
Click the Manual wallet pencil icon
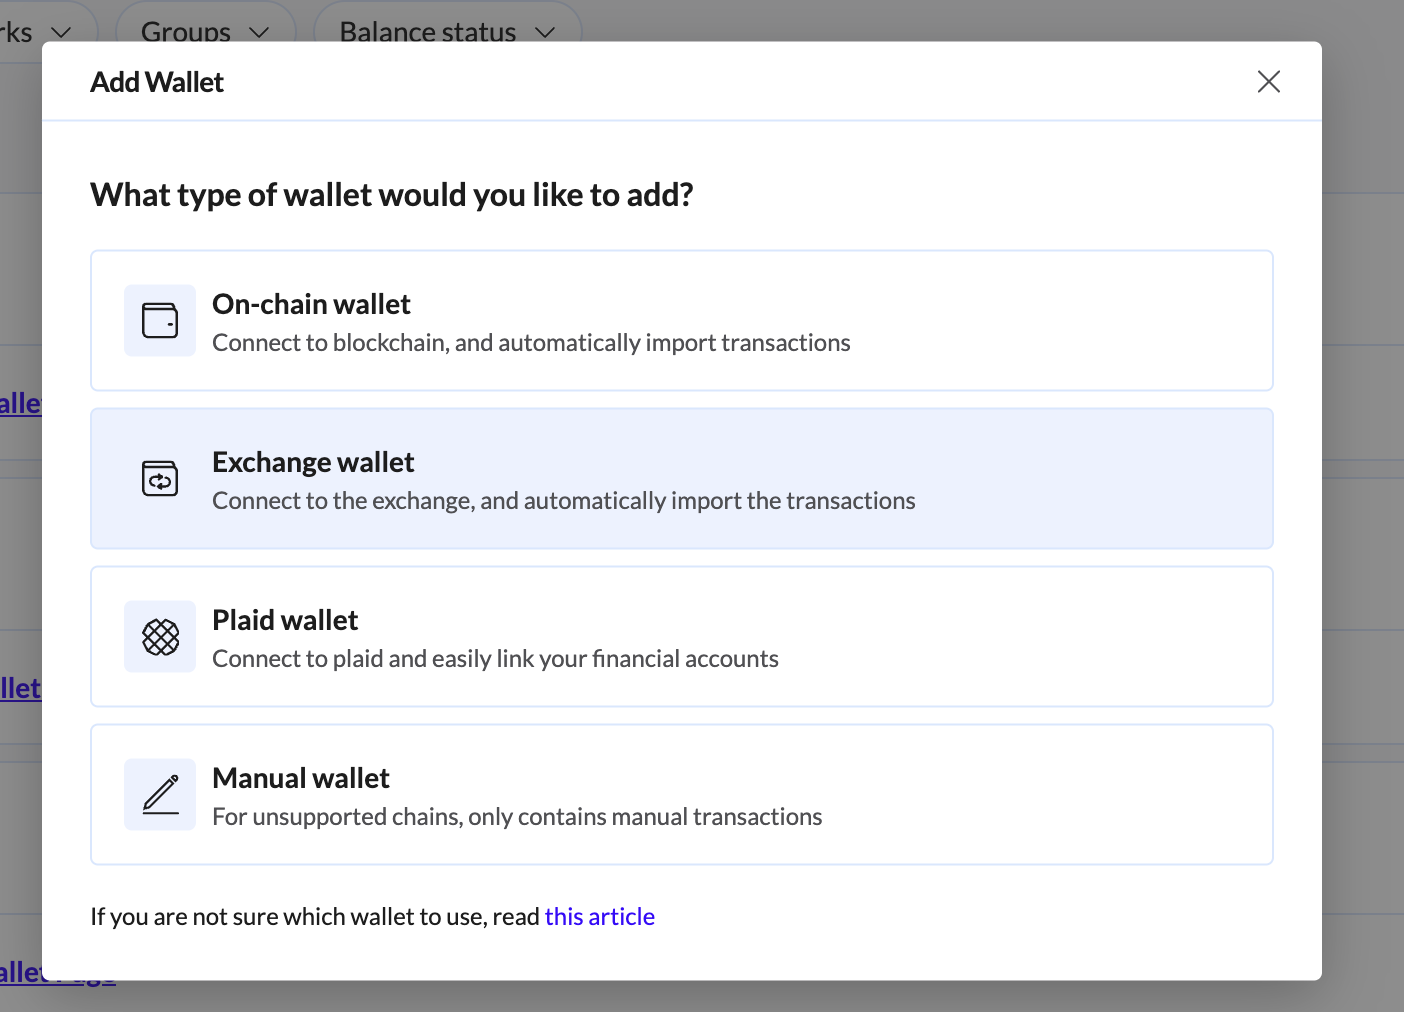coord(160,794)
